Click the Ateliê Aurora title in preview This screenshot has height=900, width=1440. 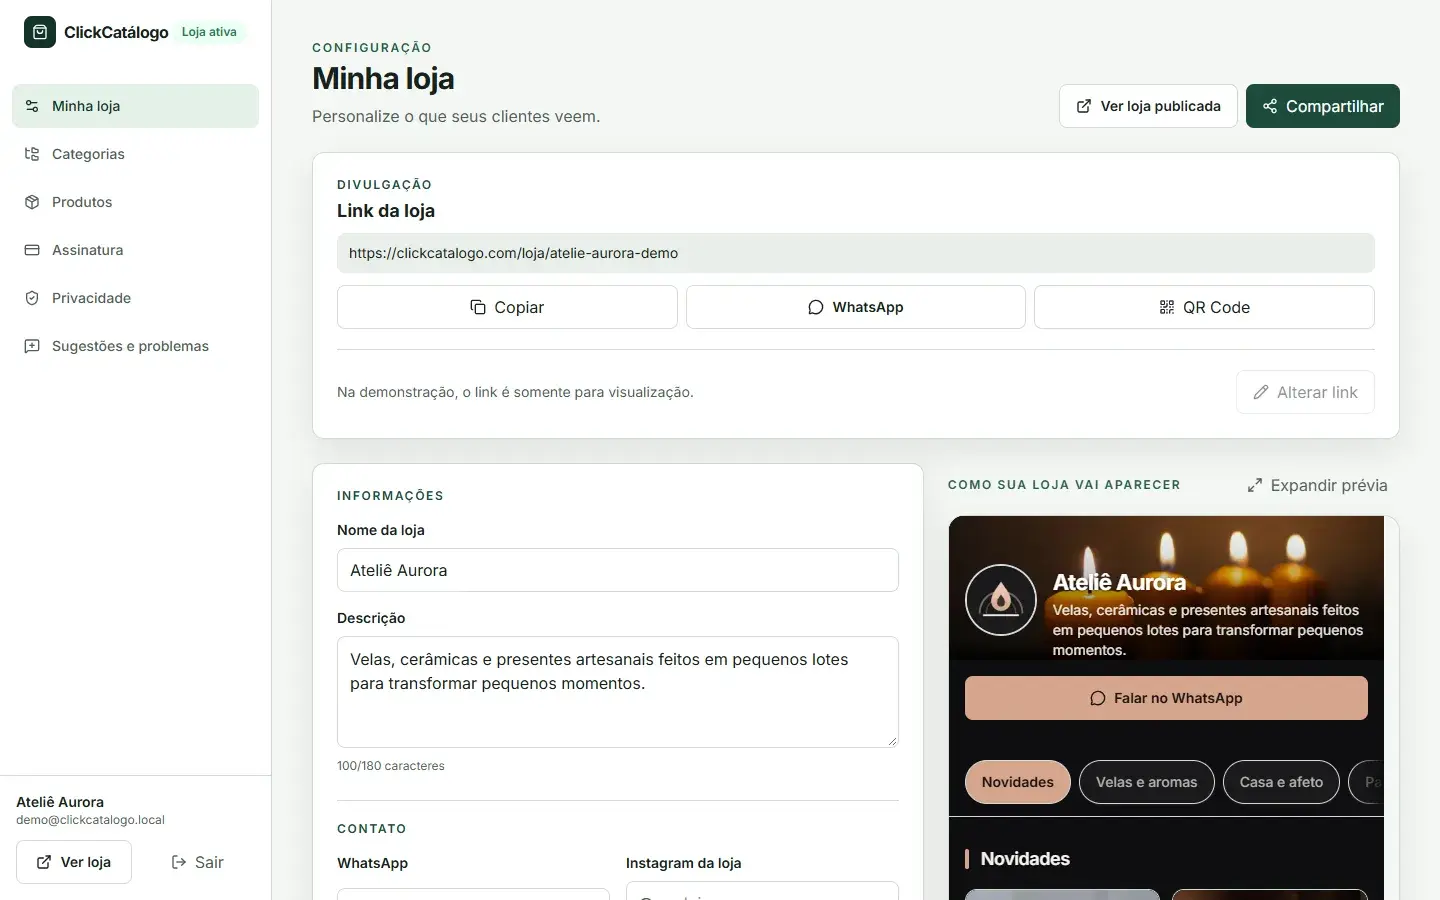click(x=1119, y=582)
